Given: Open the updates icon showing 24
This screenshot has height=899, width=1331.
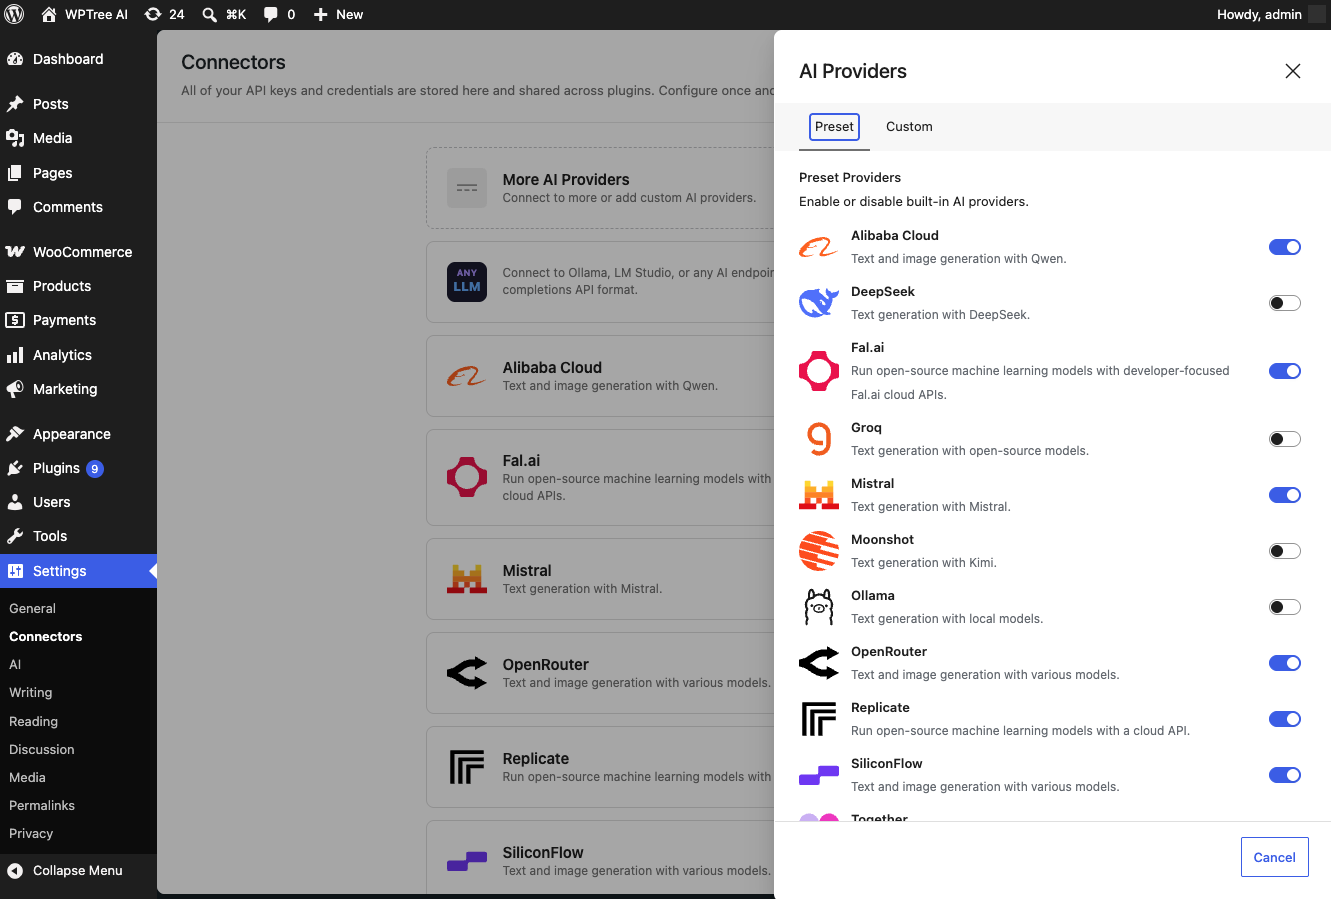Looking at the screenshot, I should pyautogui.click(x=165, y=14).
